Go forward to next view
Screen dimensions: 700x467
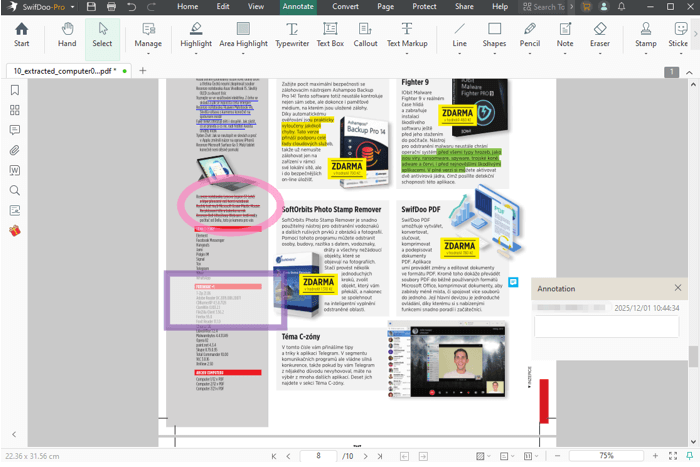click(x=423, y=456)
